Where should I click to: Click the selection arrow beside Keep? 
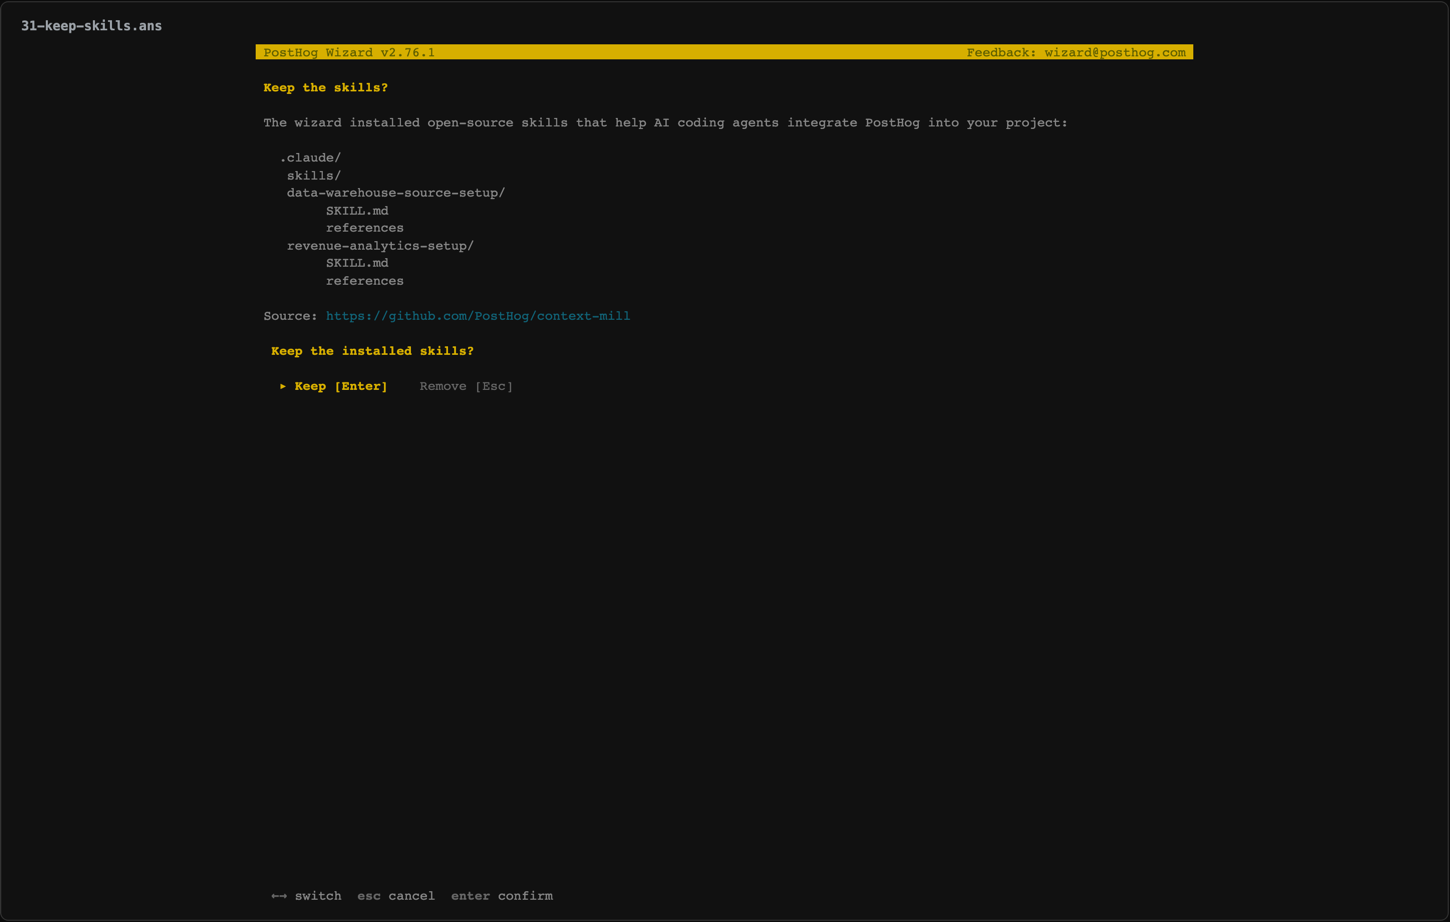(x=283, y=386)
